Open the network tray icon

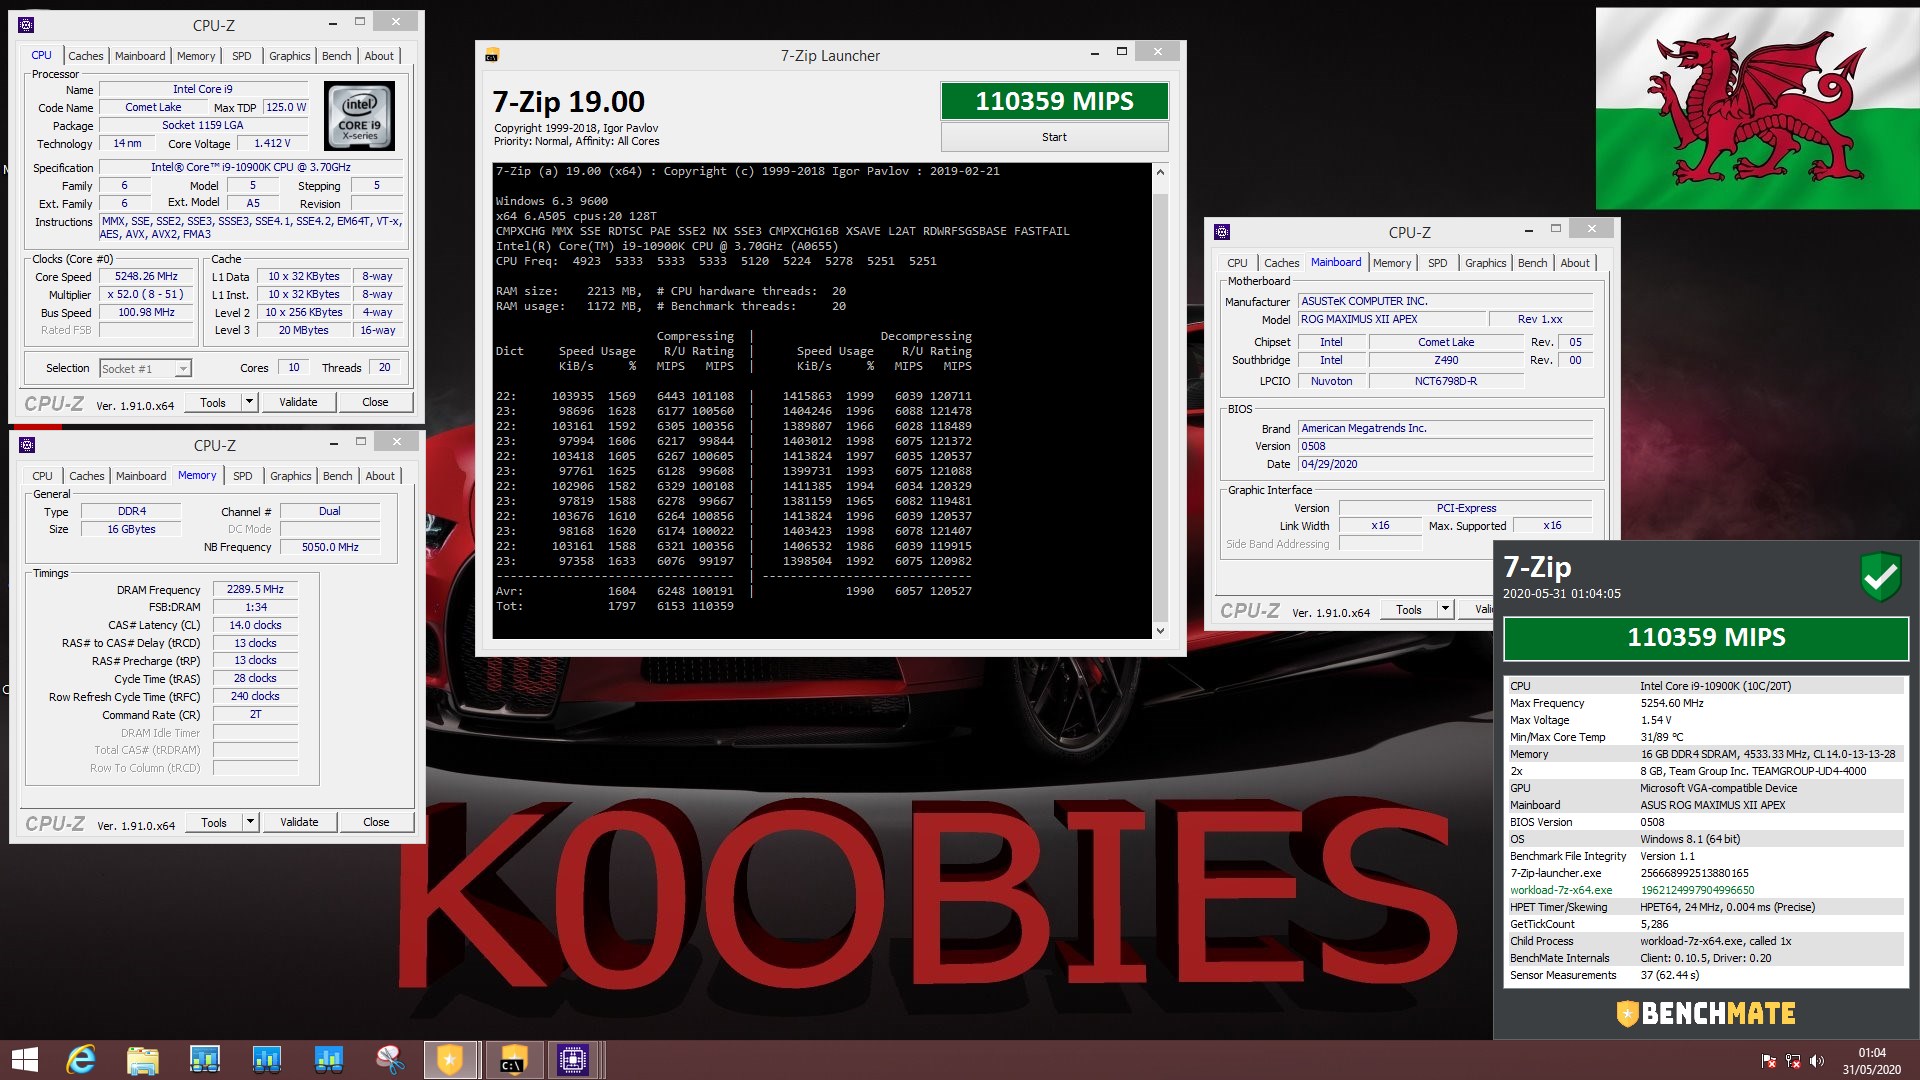coord(1793,1061)
